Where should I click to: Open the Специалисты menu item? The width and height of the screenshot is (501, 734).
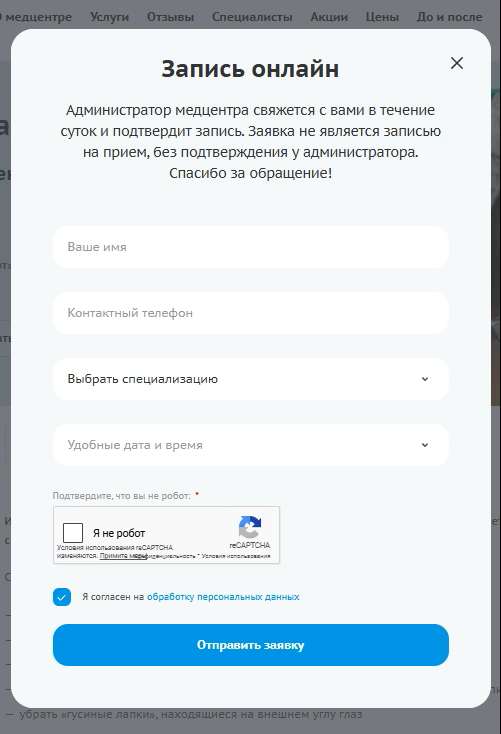[x=252, y=17]
